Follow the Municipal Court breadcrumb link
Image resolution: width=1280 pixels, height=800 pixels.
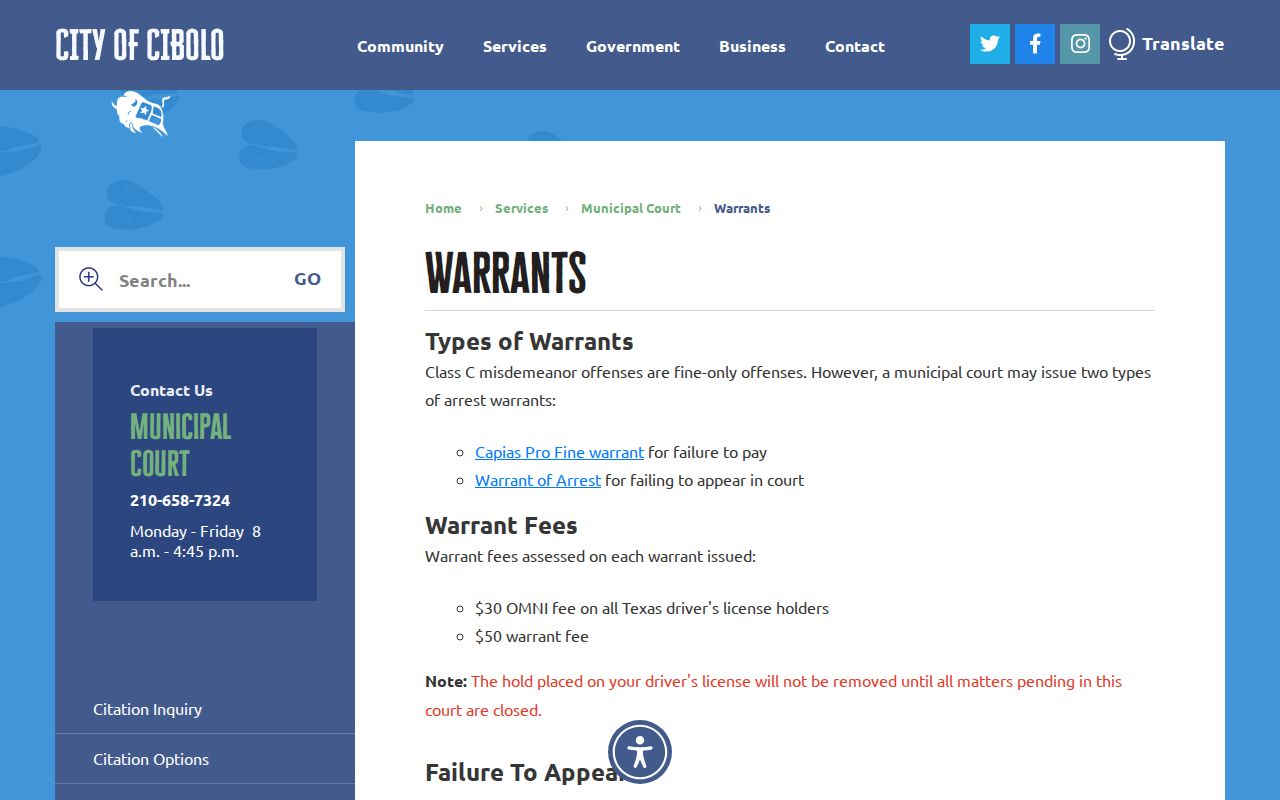pos(631,208)
